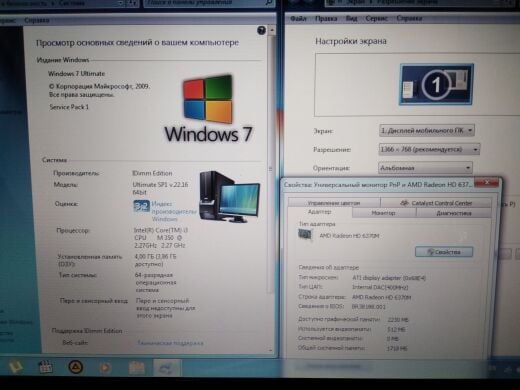Click the Свойства adapter properties button
The height and width of the screenshot is (390, 520).
(x=444, y=252)
